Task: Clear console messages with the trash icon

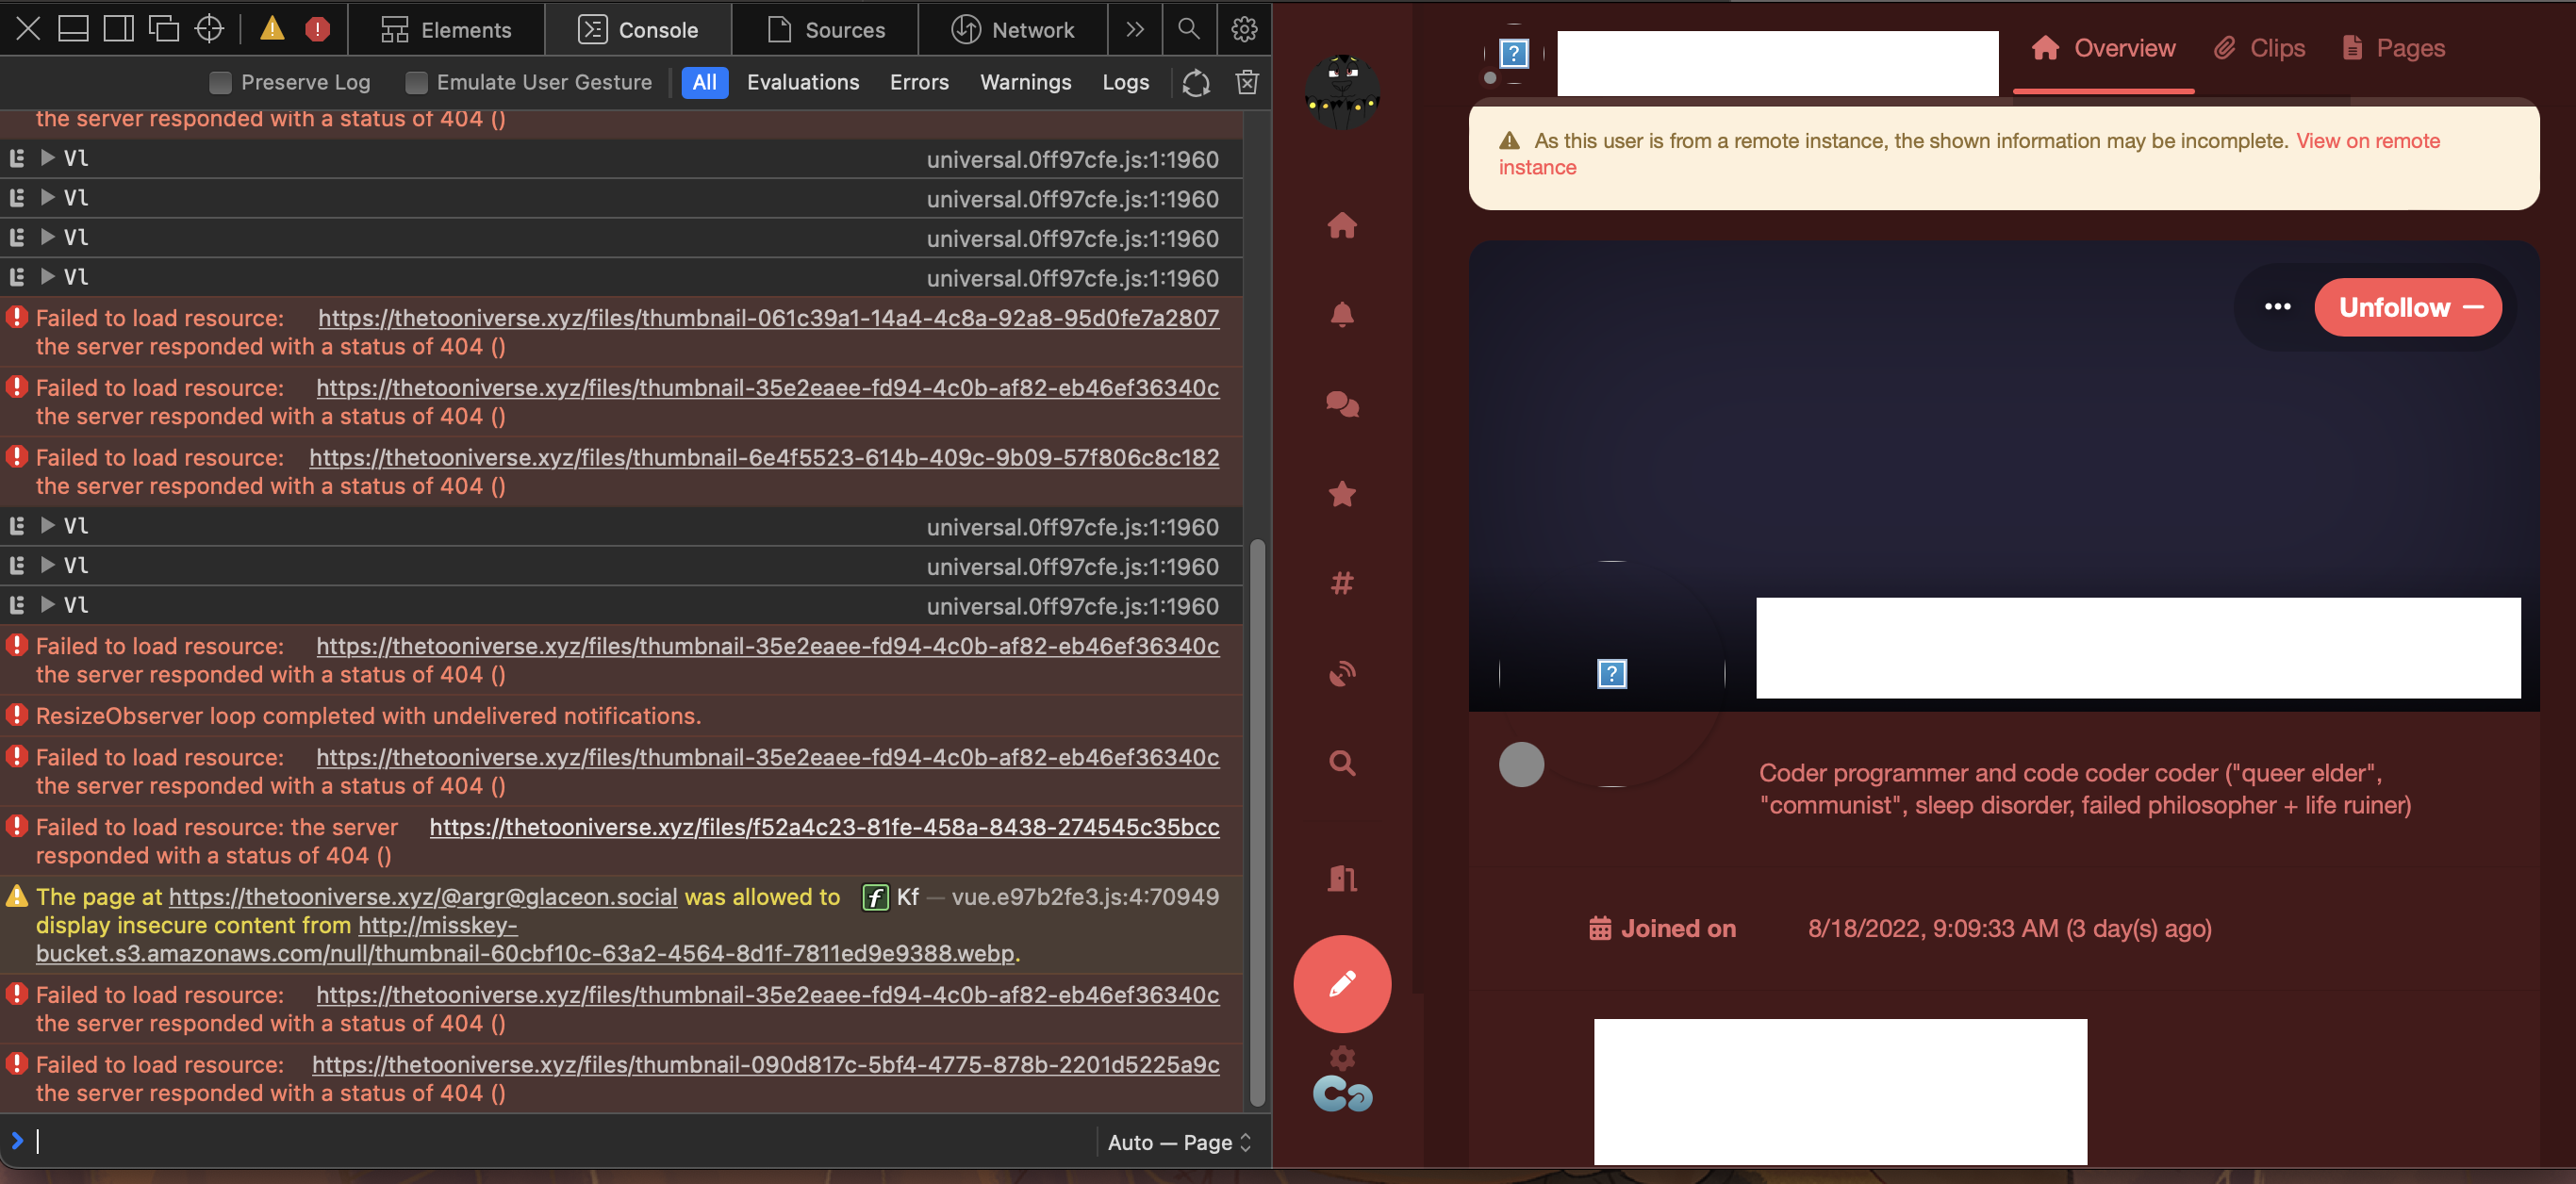Action: tap(1246, 82)
